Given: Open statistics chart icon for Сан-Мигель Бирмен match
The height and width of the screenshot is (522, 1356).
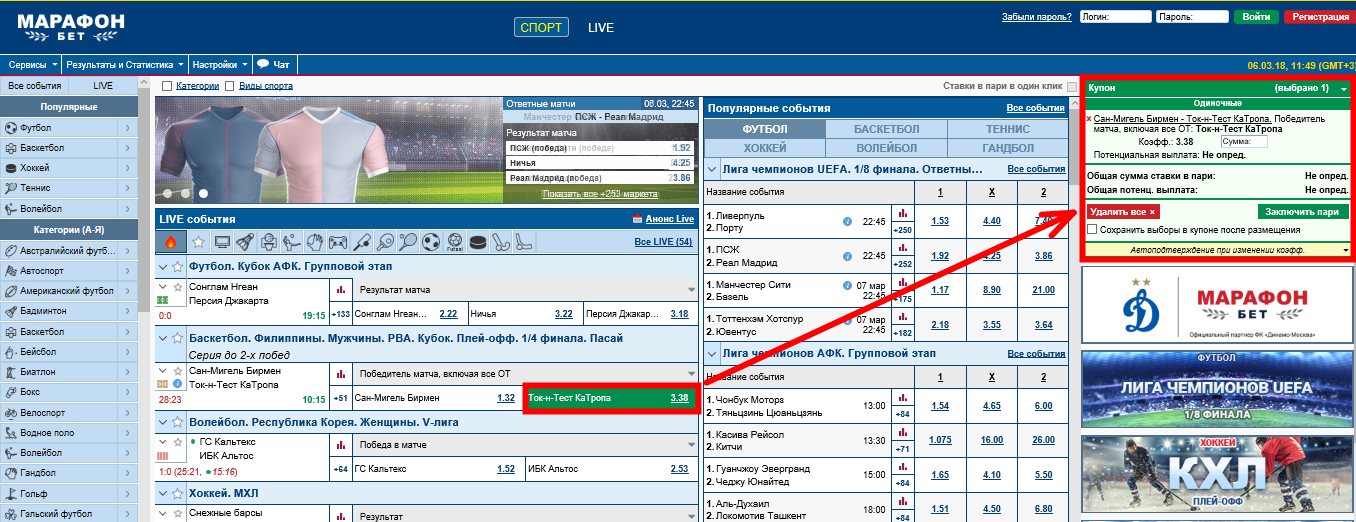Looking at the screenshot, I should [x=340, y=374].
